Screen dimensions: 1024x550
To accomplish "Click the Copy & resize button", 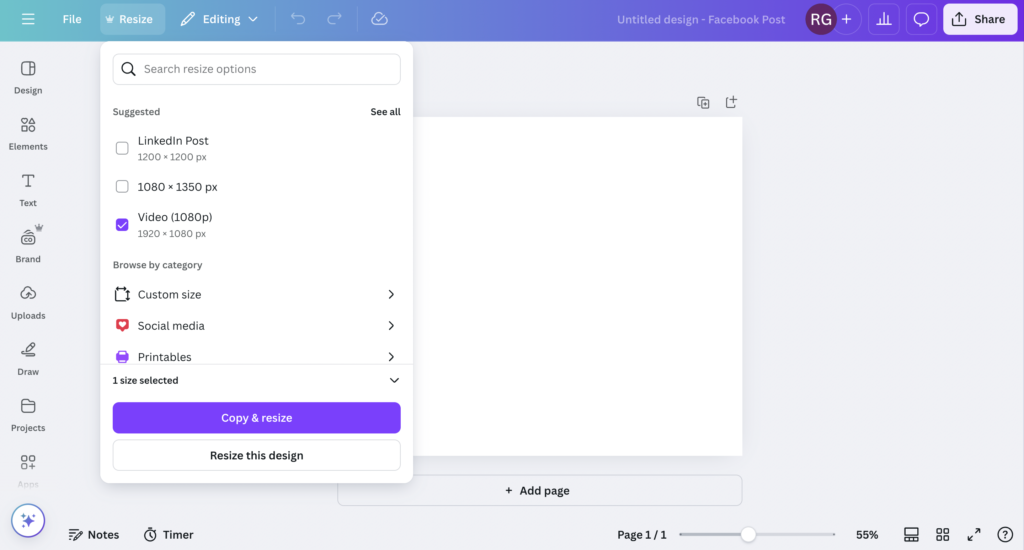I will tap(256, 418).
